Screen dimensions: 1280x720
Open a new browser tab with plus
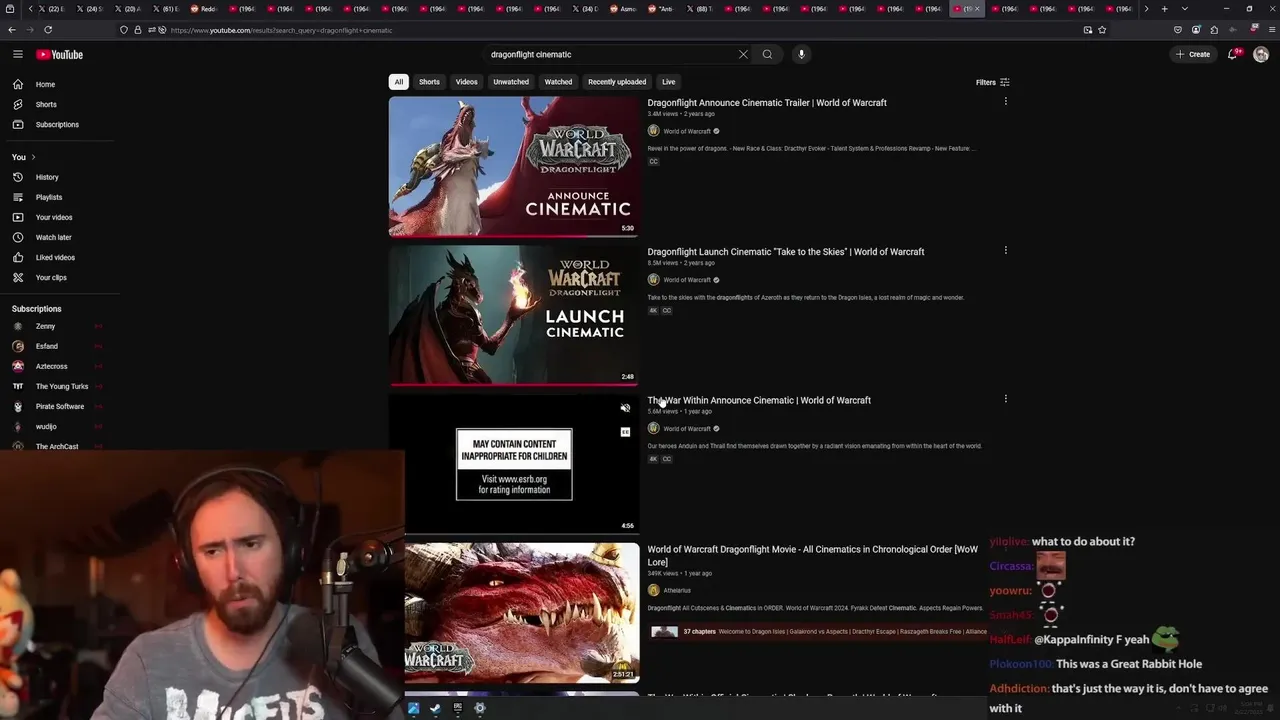click(x=1164, y=9)
